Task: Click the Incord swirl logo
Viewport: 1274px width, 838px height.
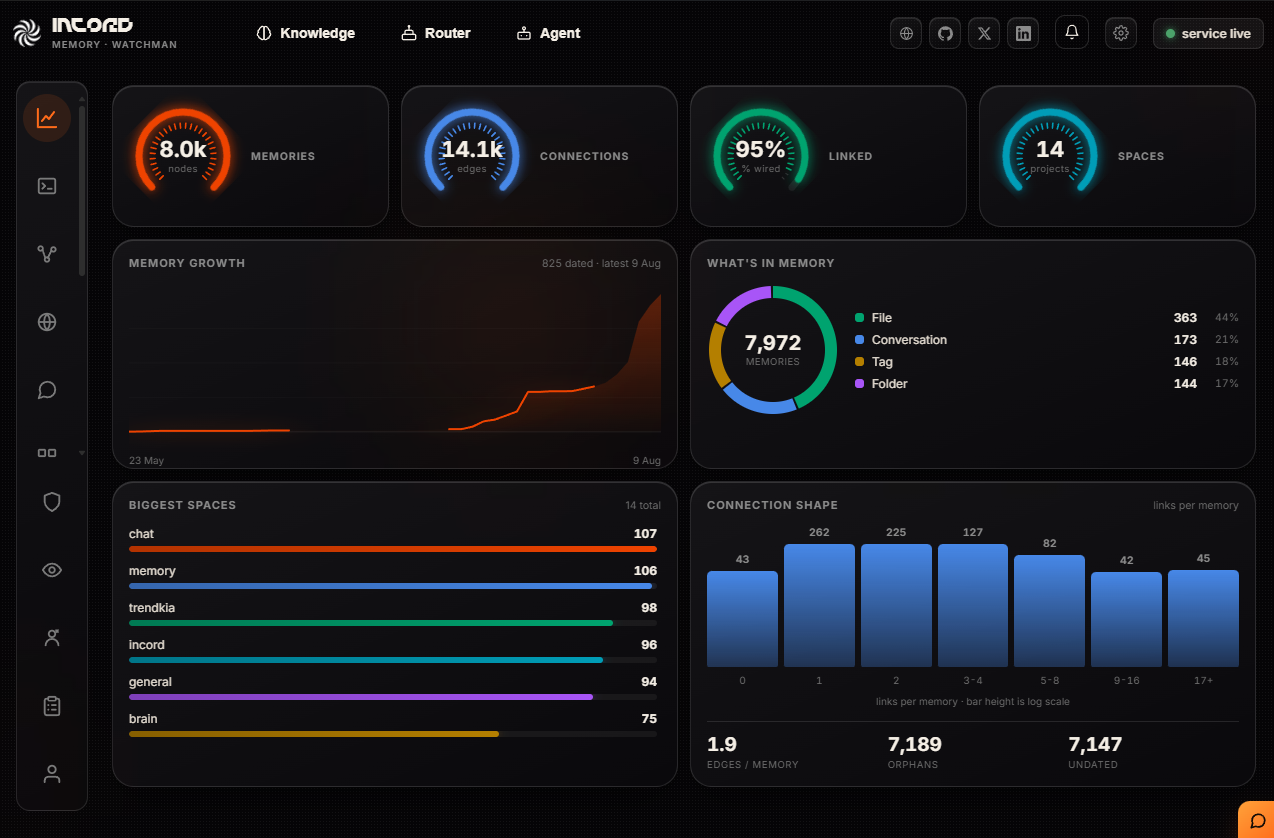Action: coord(26,33)
